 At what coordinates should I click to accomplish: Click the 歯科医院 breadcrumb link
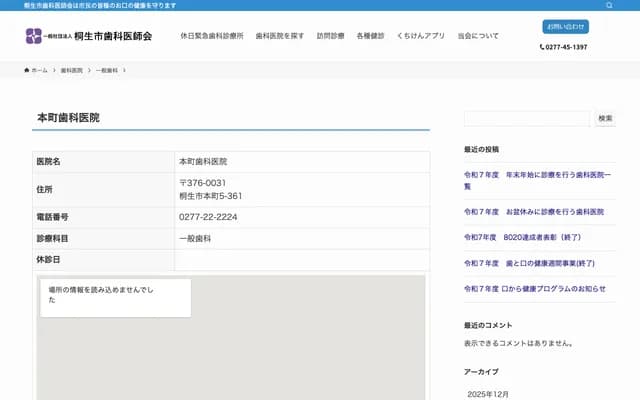click(71, 71)
